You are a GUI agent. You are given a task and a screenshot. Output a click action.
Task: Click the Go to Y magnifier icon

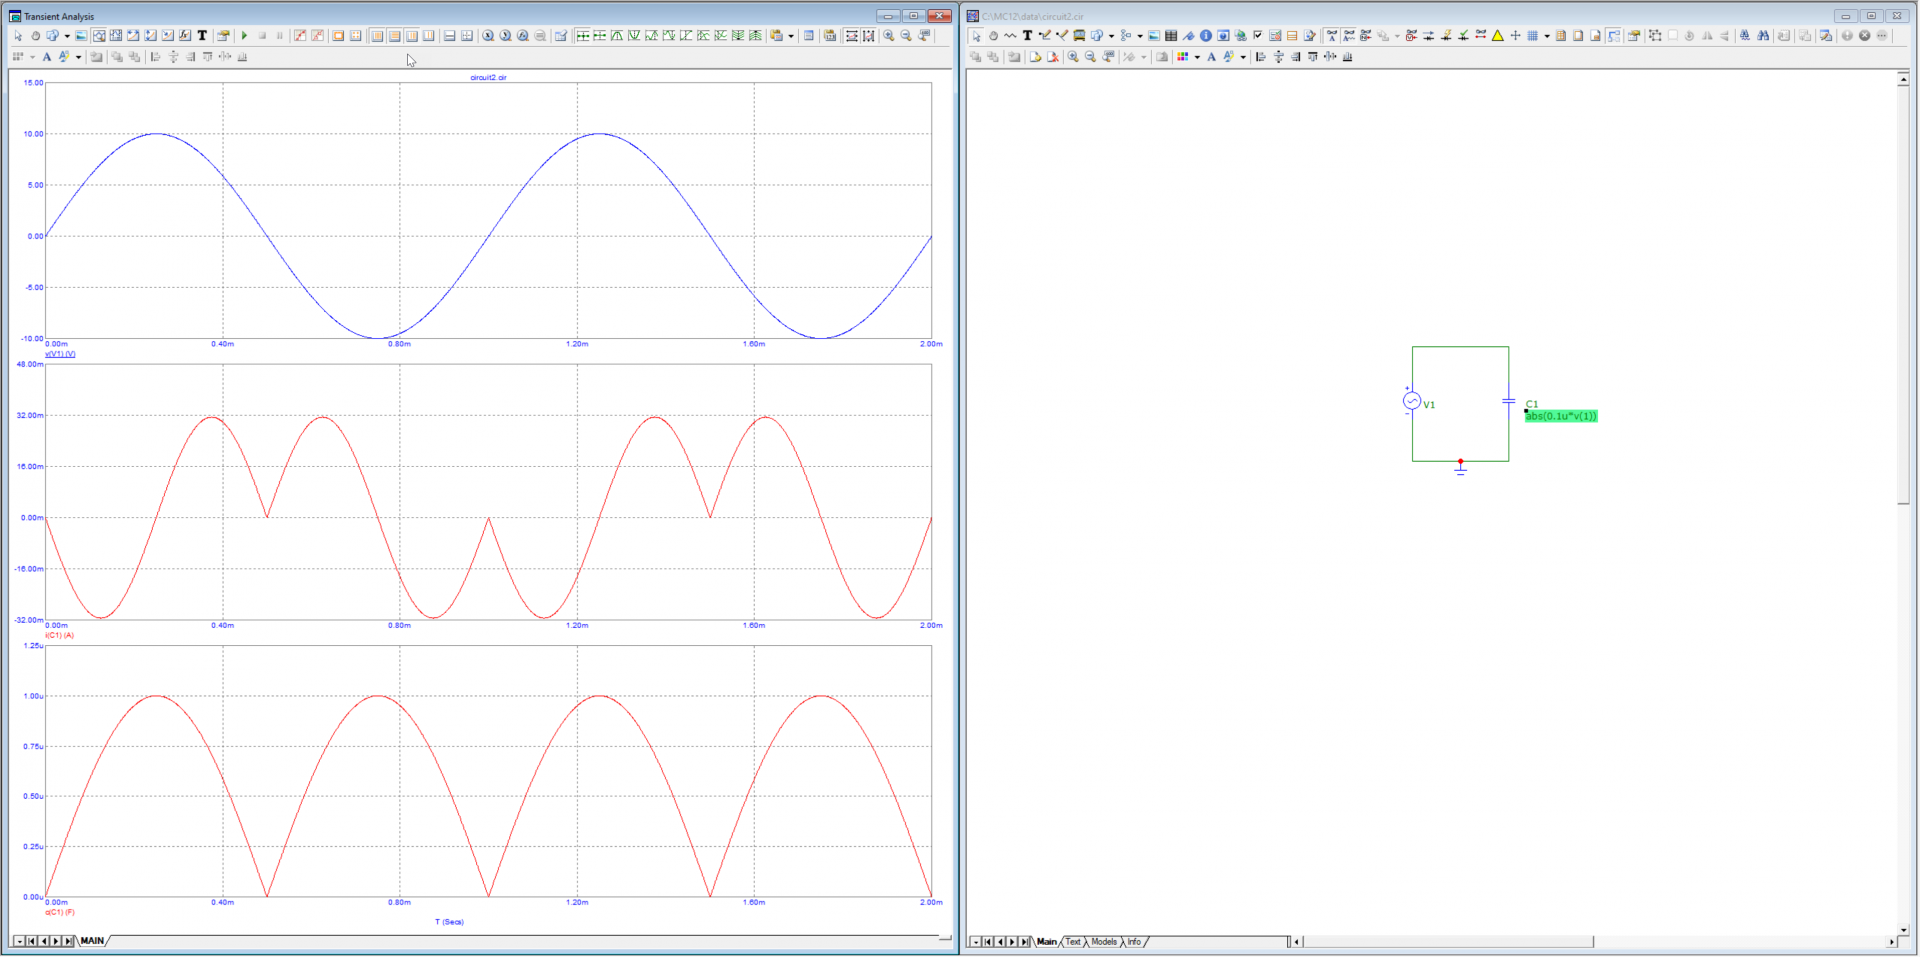(505, 36)
